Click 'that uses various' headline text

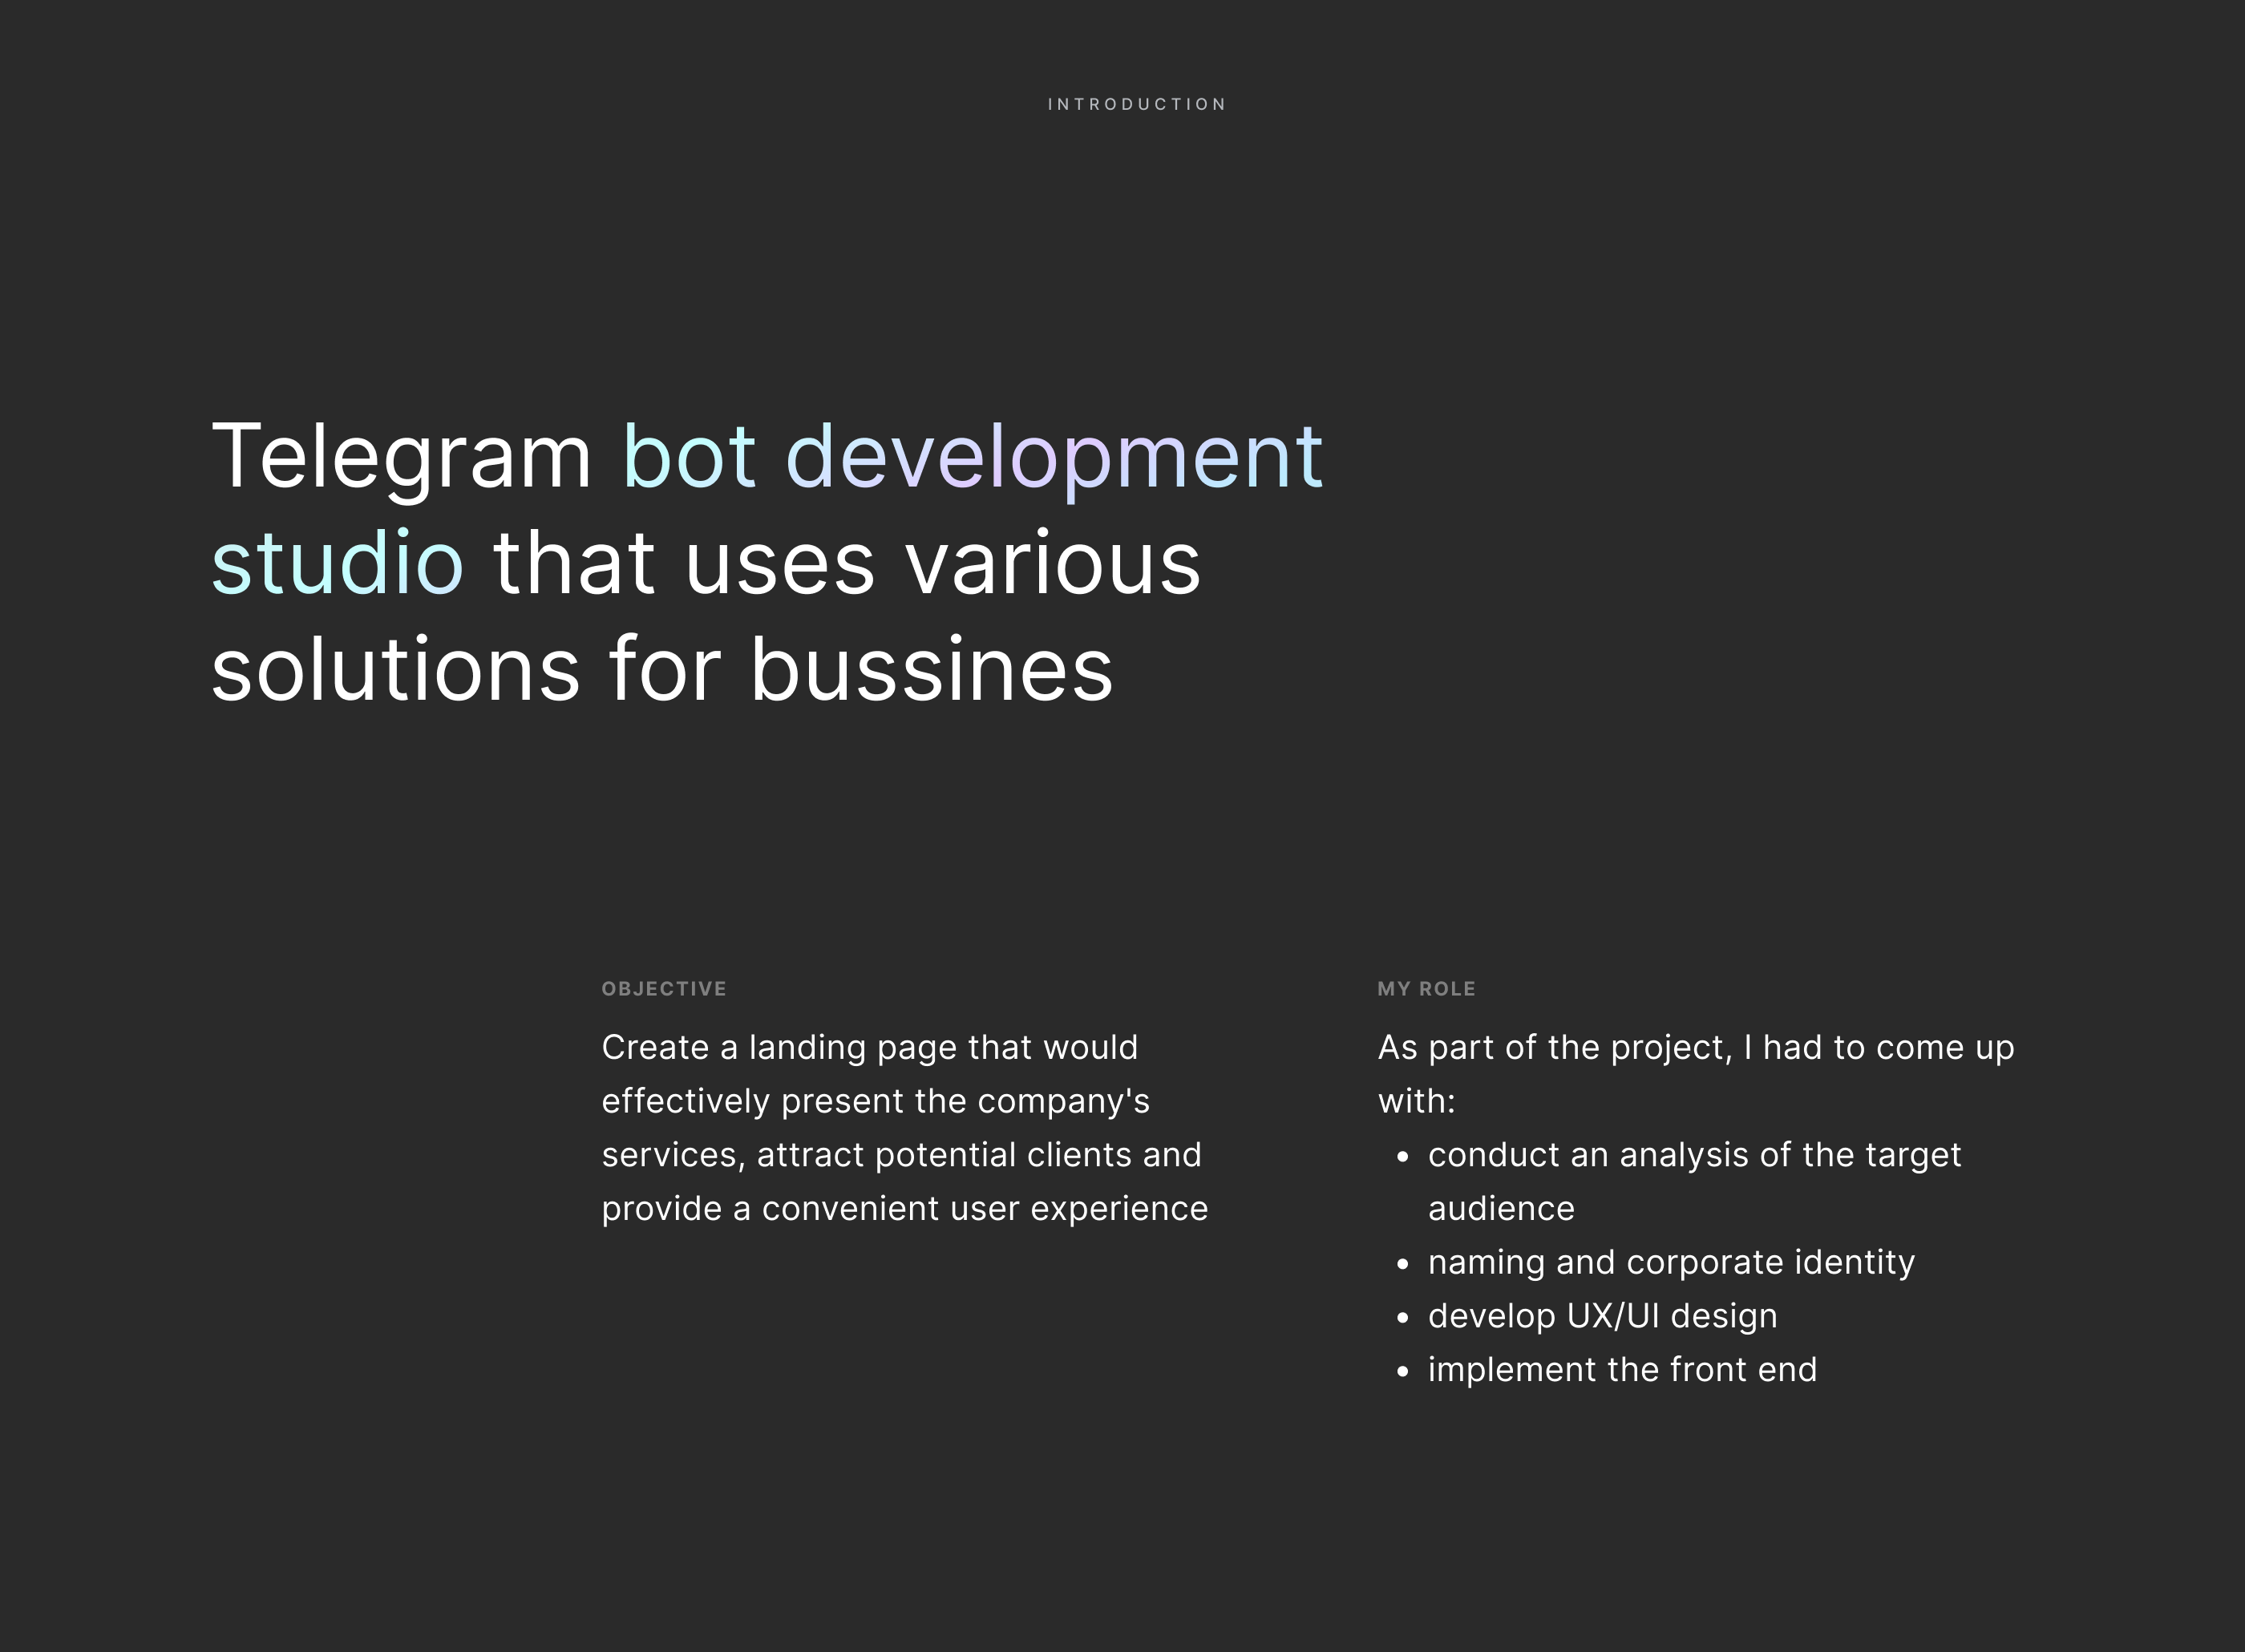[846, 563]
